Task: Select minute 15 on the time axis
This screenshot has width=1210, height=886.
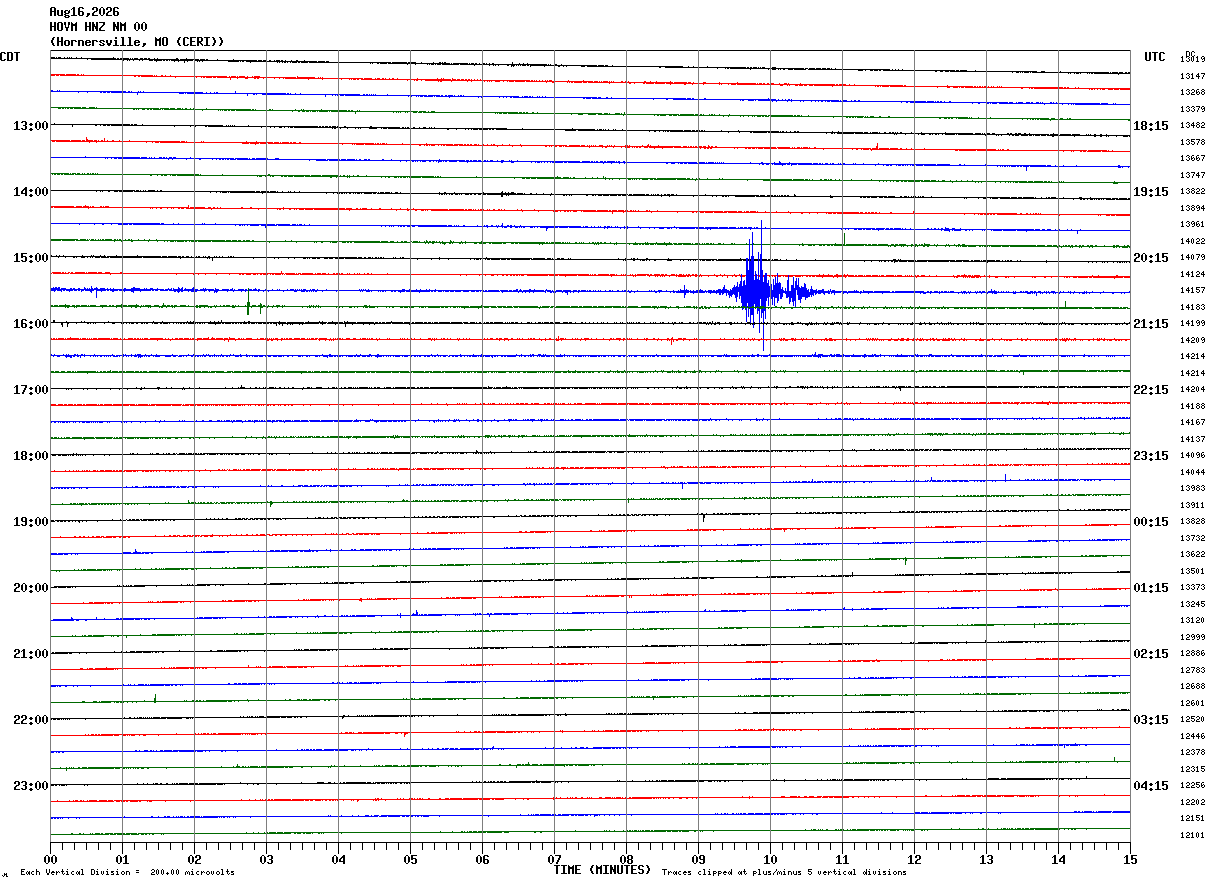Action: click(x=1130, y=859)
